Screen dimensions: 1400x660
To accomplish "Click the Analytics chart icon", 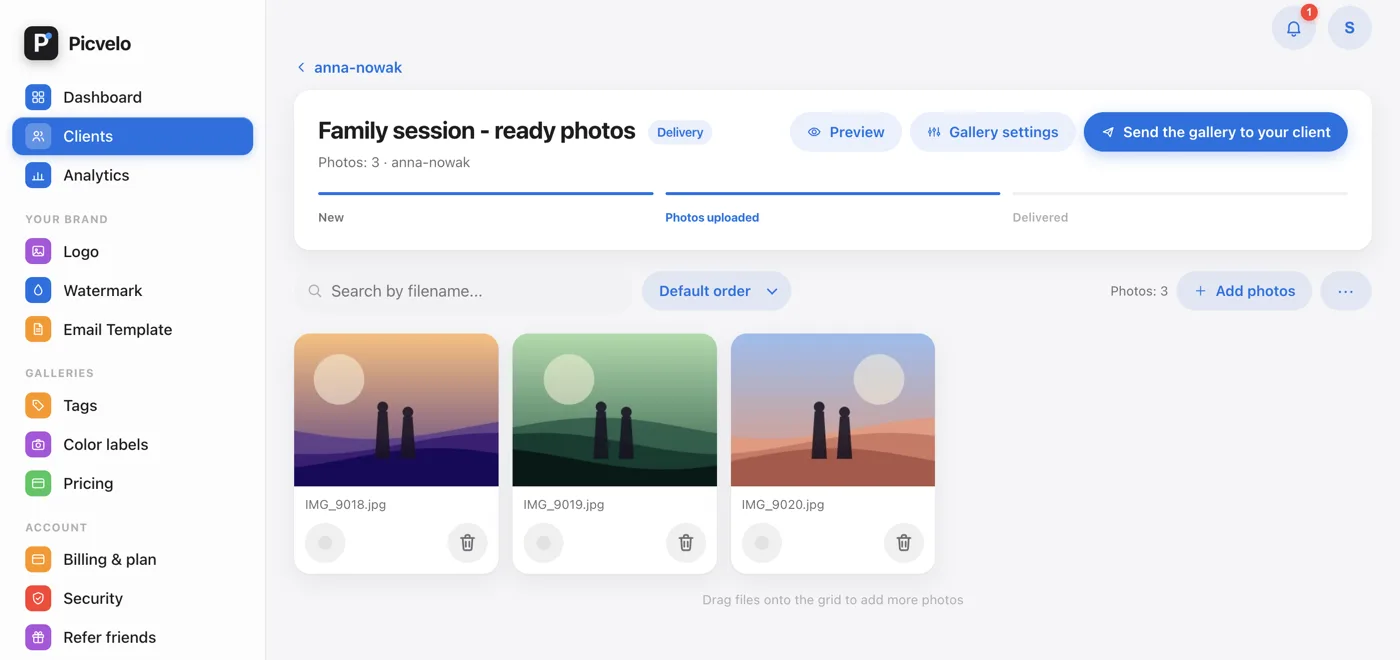I will (x=38, y=175).
